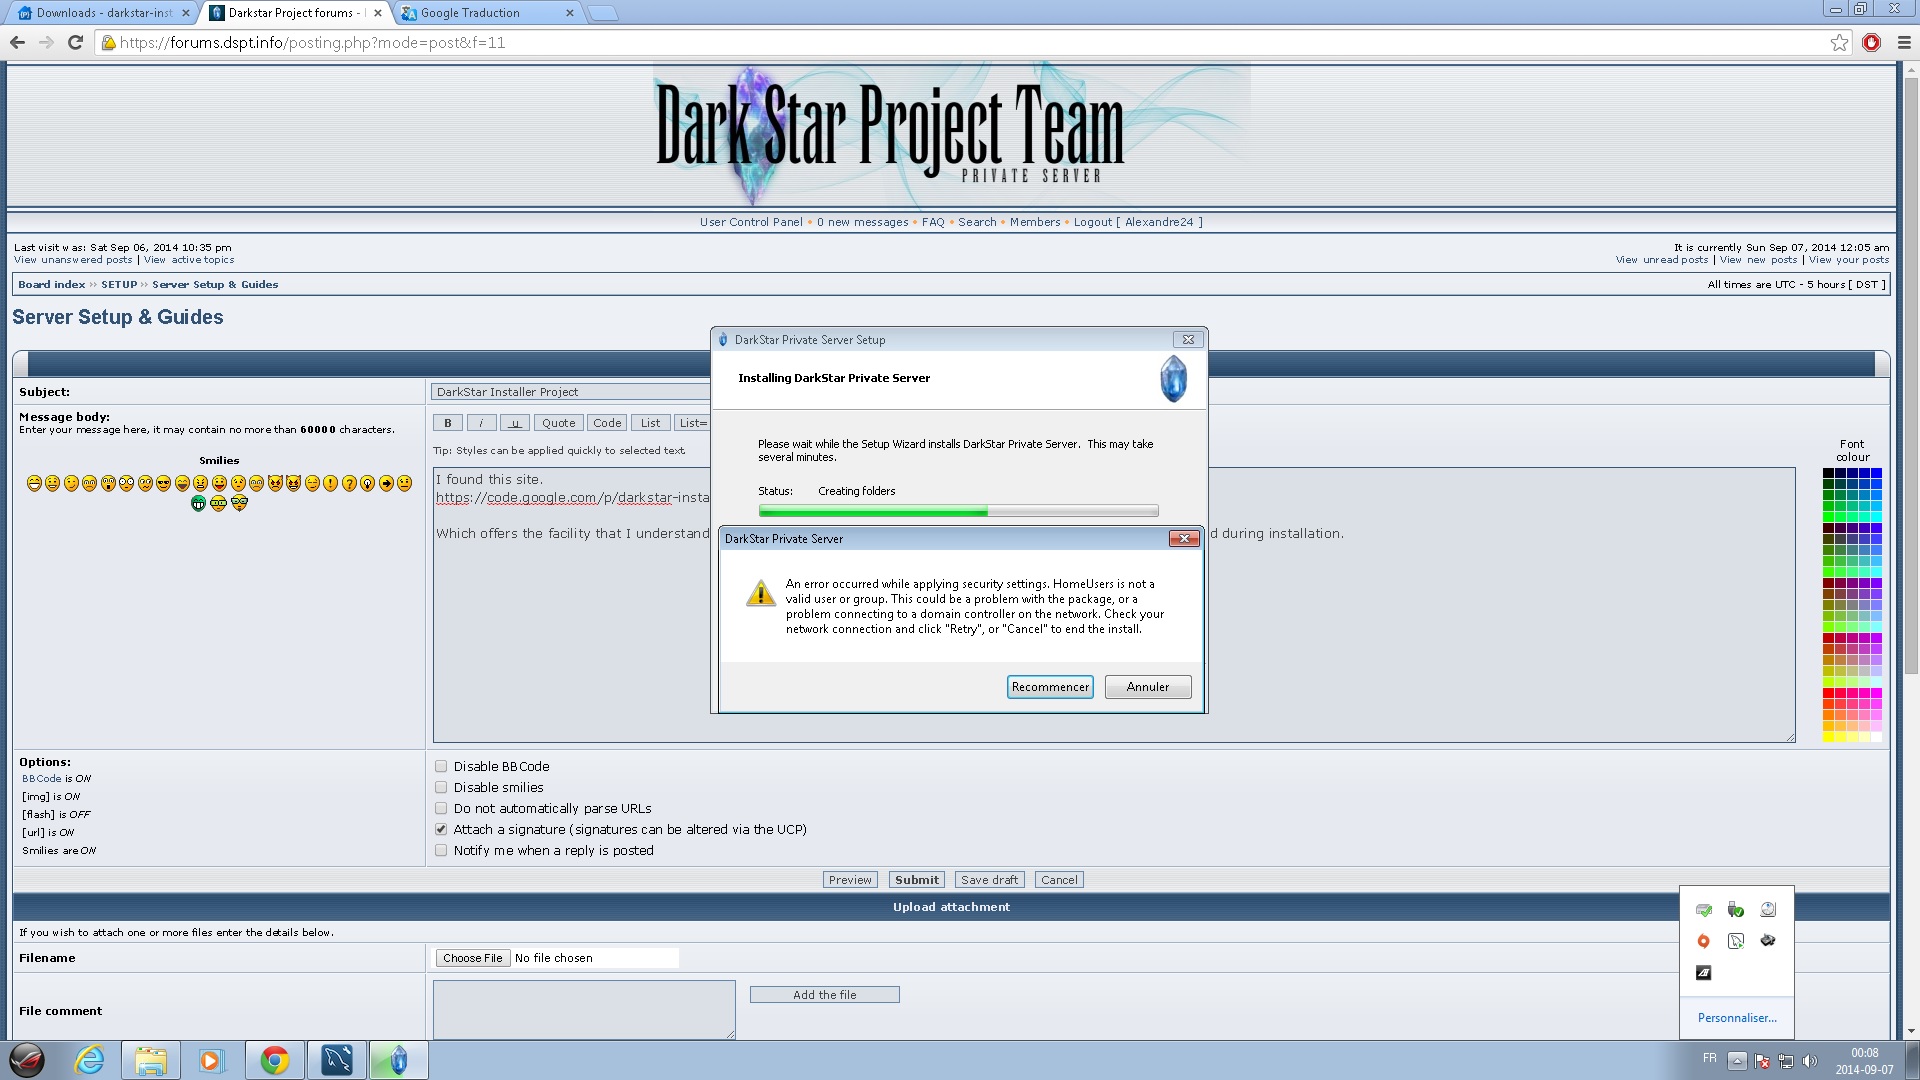Open Windows Explorer folder taskbar icon

(x=151, y=1060)
